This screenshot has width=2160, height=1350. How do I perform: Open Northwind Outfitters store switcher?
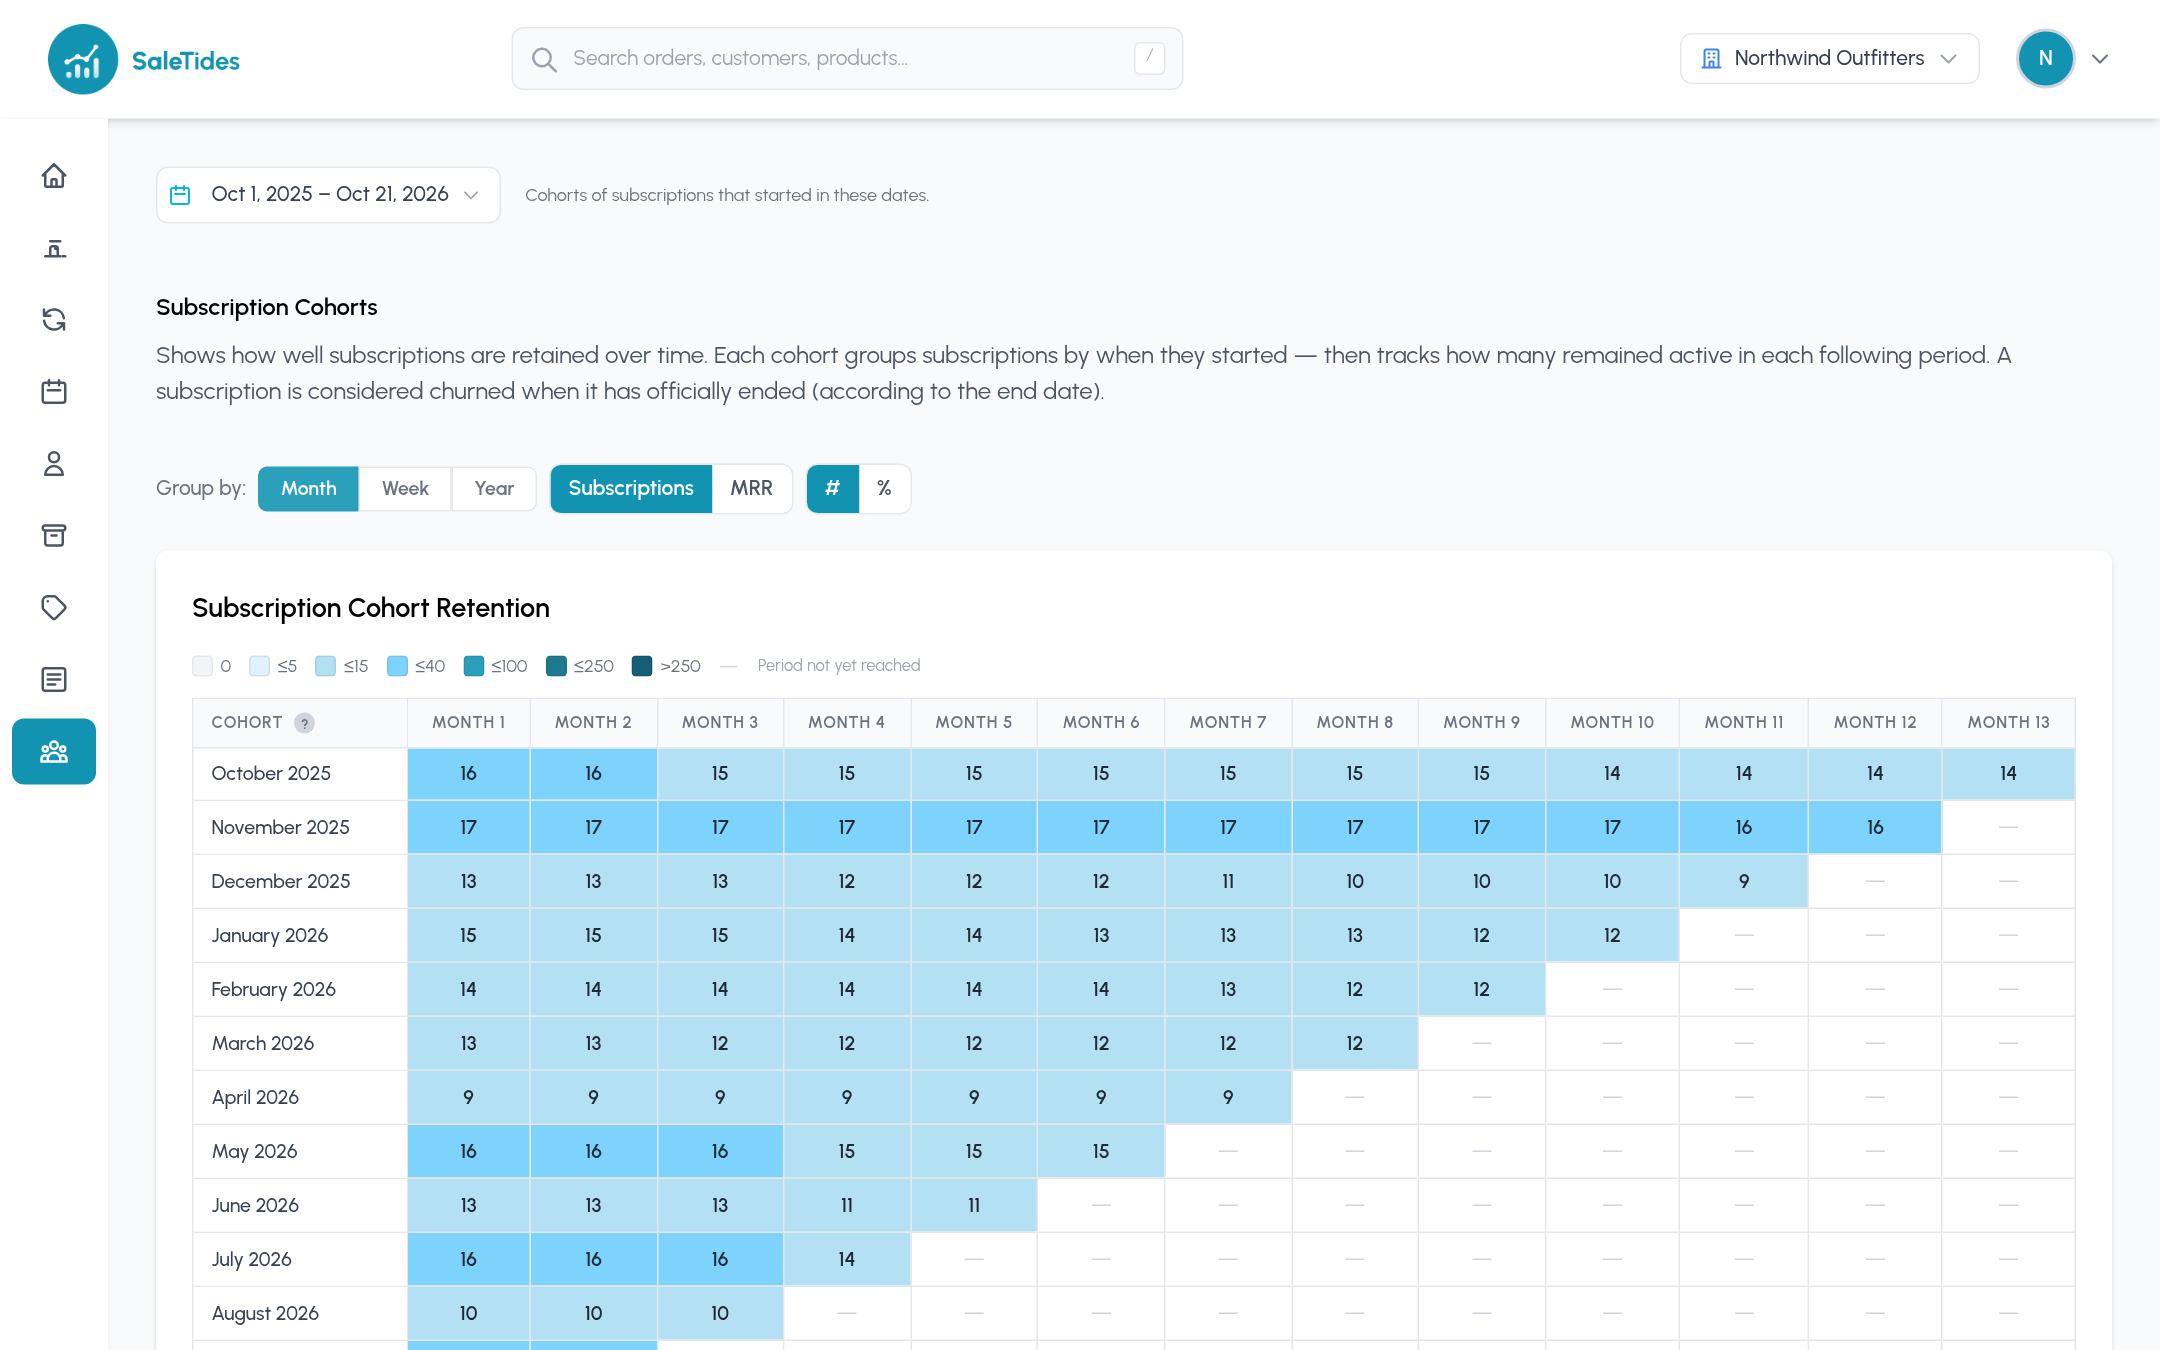click(x=1829, y=59)
